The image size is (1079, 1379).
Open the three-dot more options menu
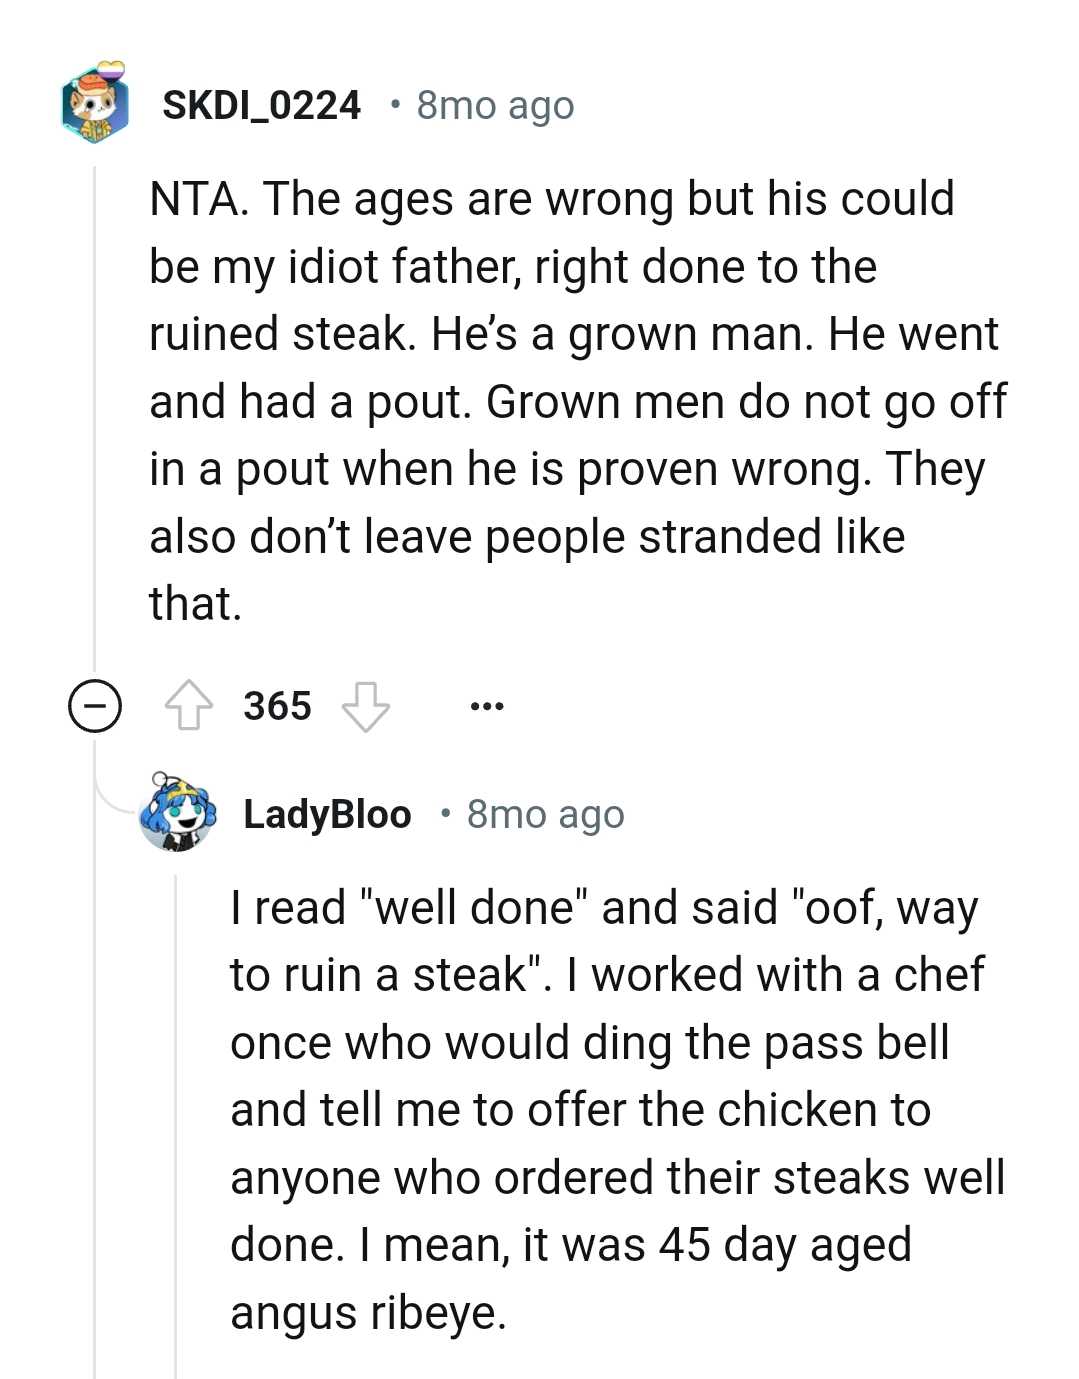[487, 706]
